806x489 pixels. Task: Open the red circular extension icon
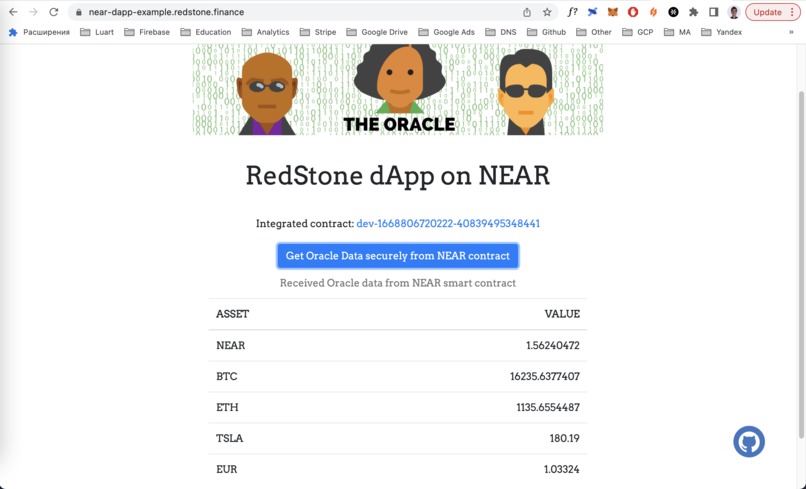point(633,12)
